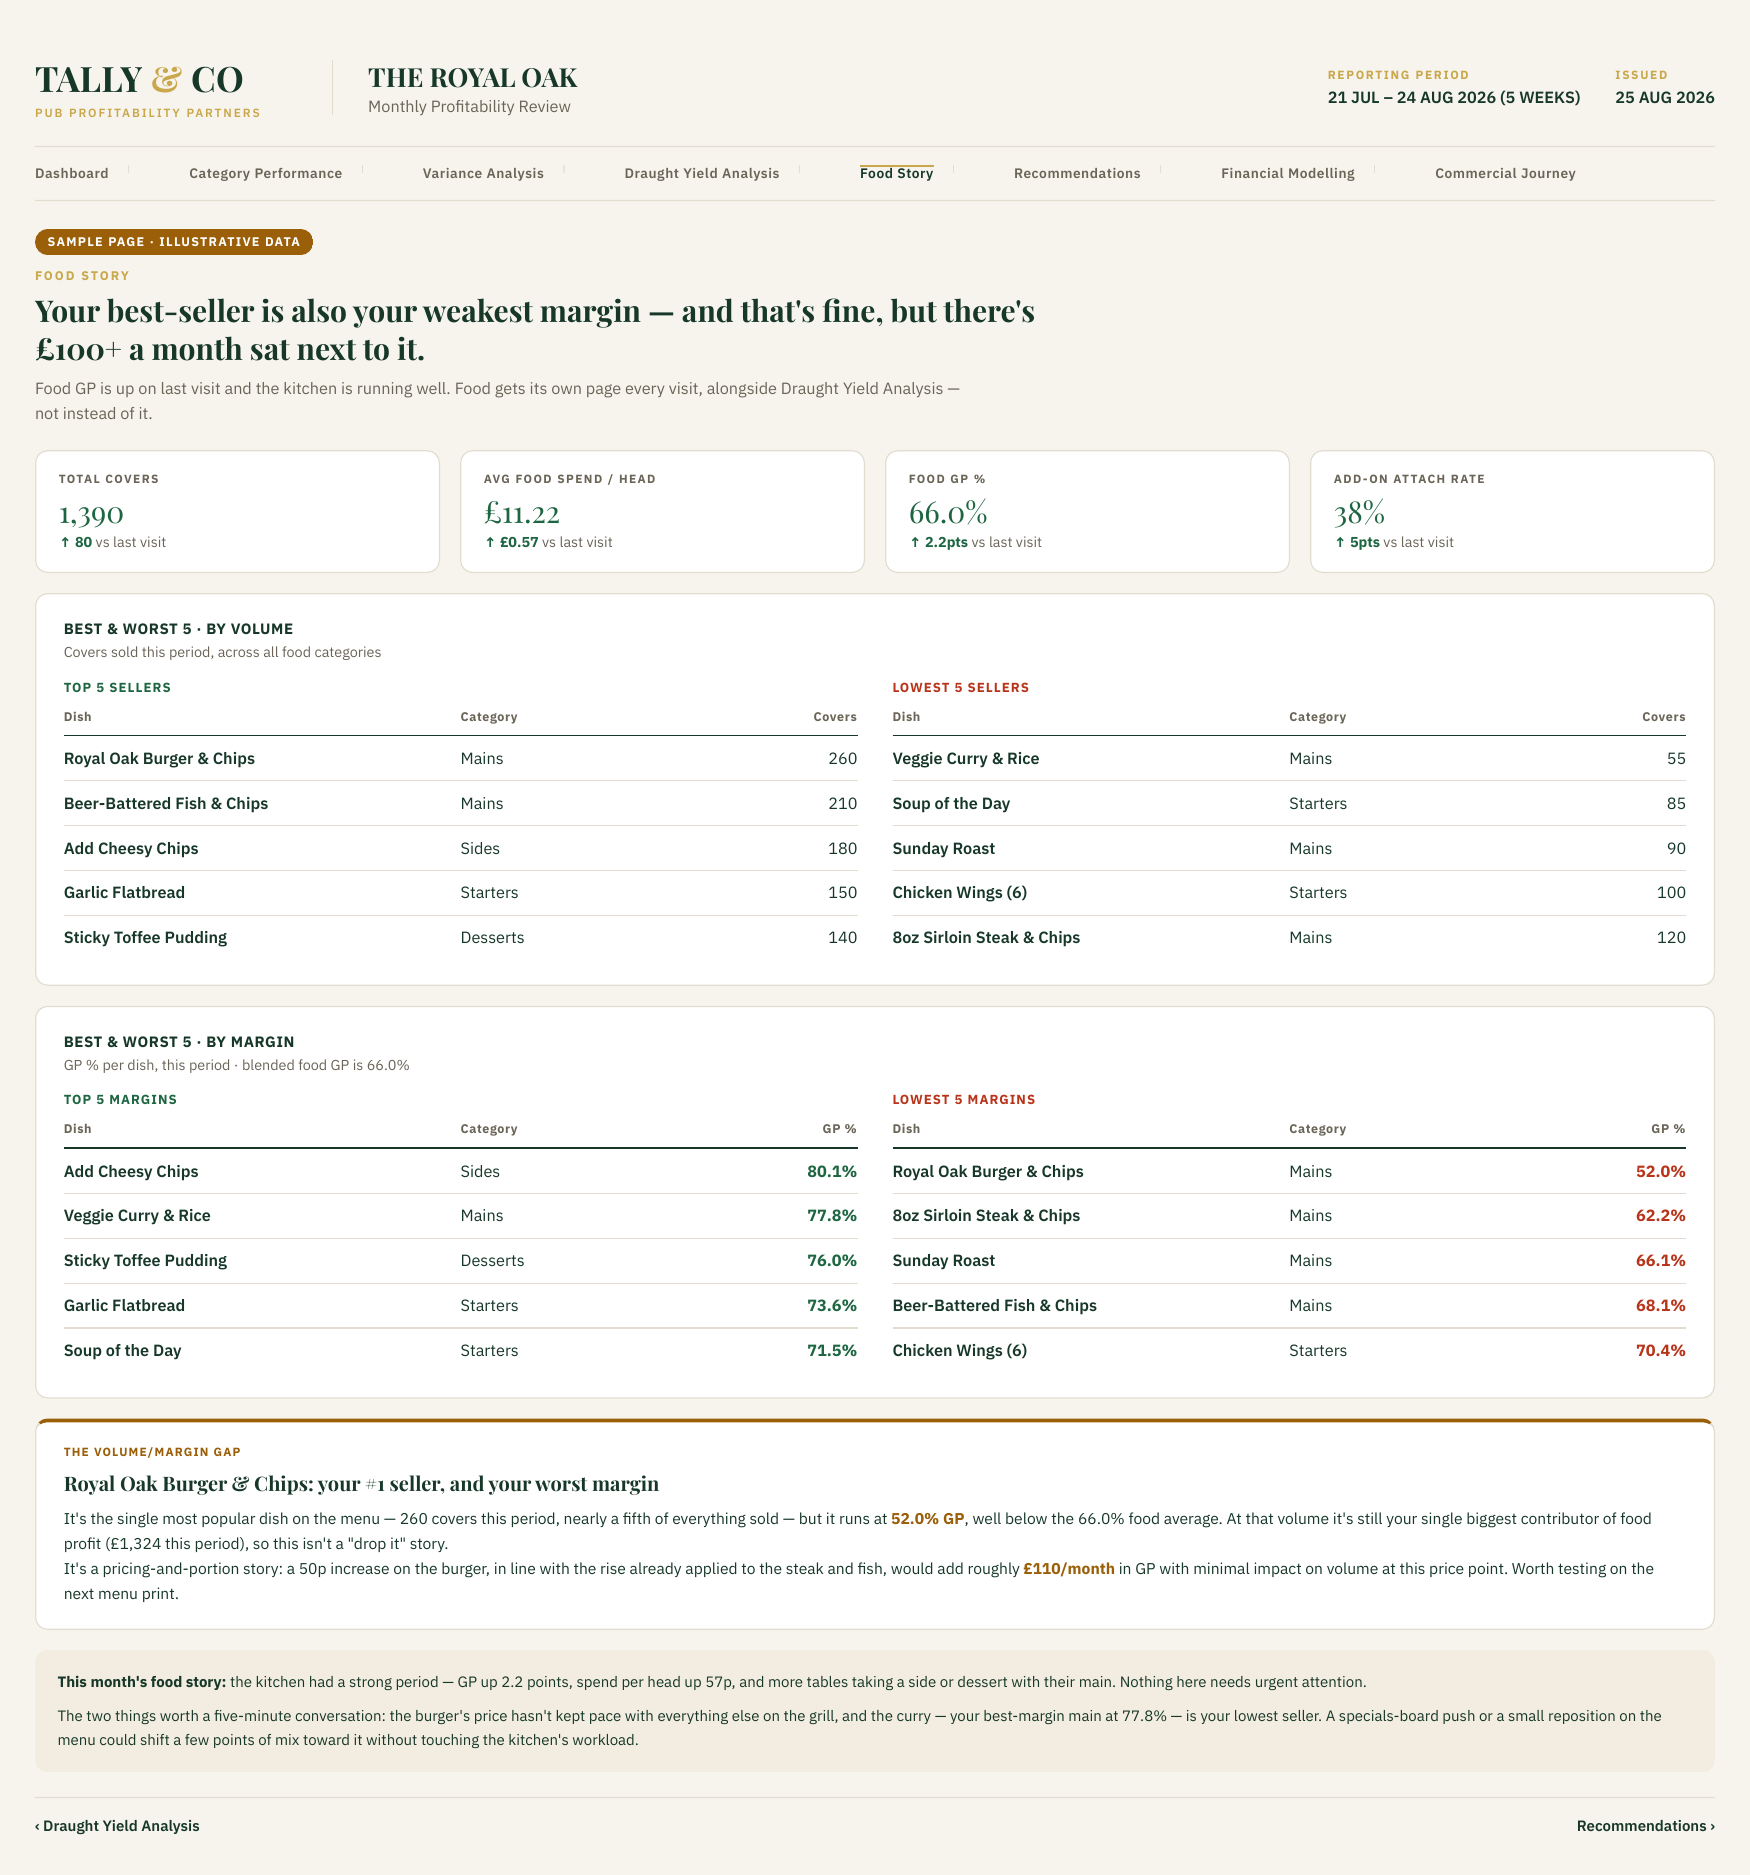Click the previous page Draught Yield Analysis link
The image size is (1750, 1875).
coord(117,1825)
